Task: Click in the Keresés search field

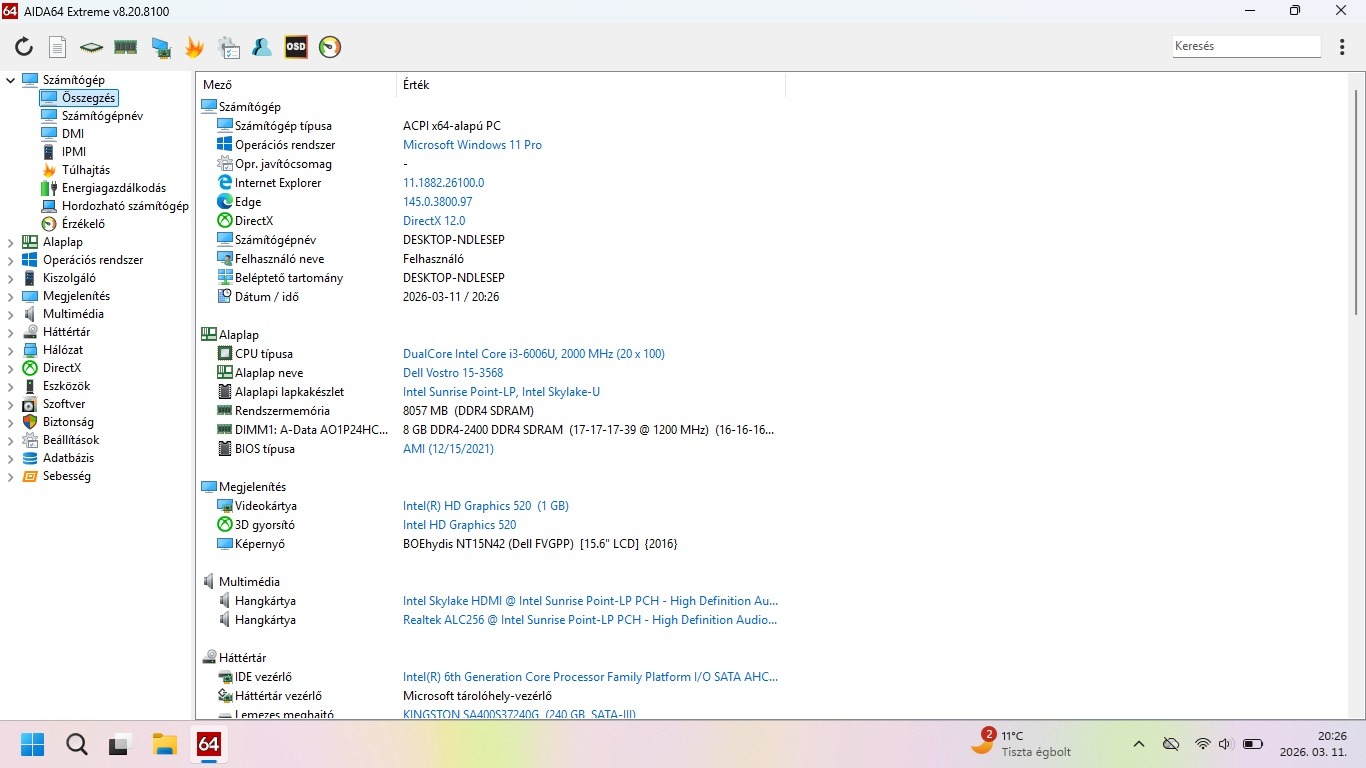Action: coord(1247,46)
